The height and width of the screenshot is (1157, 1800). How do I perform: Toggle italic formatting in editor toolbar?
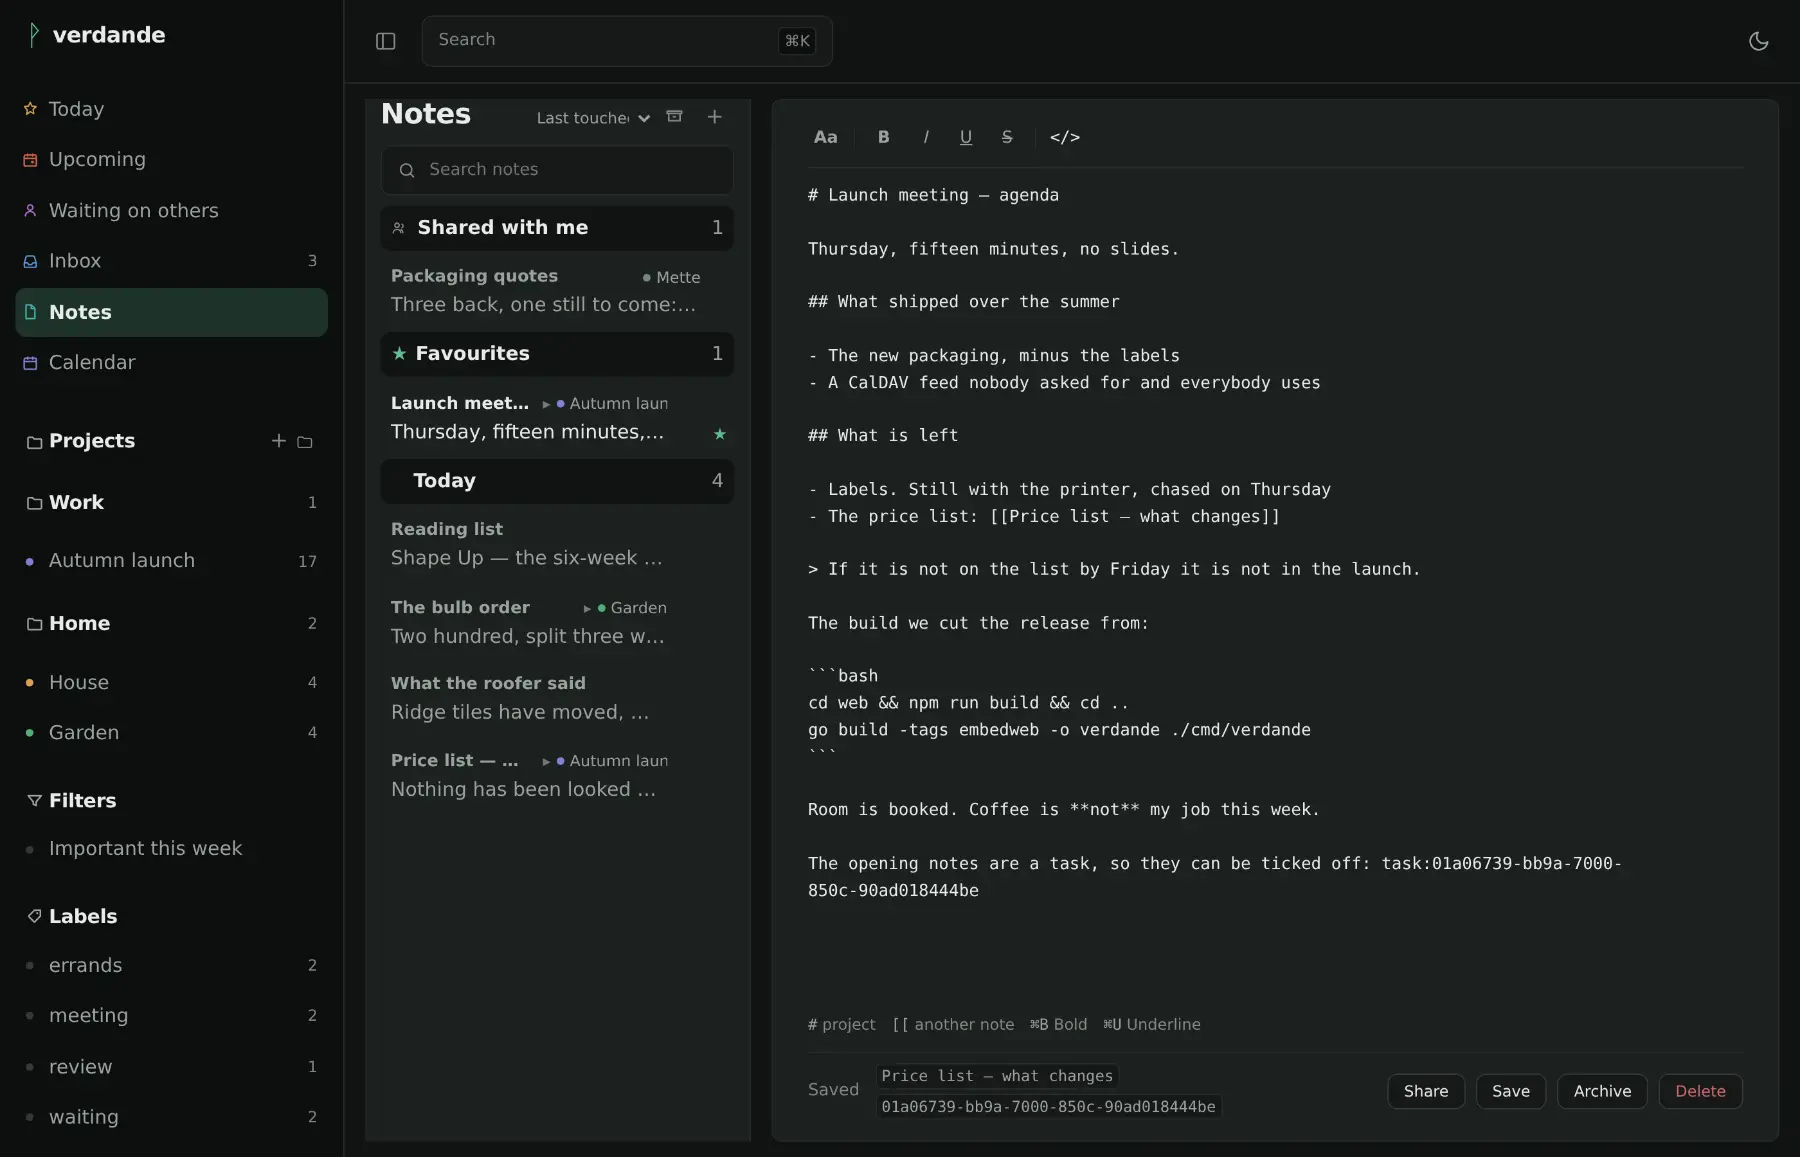coord(926,137)
